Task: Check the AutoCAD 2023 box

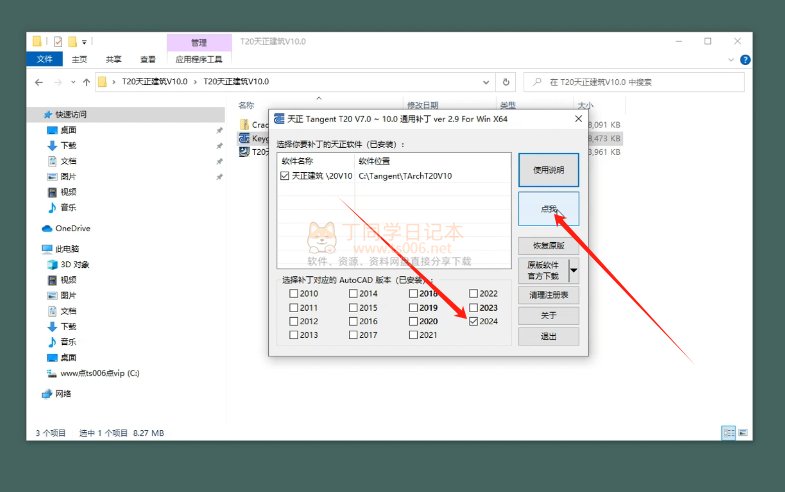Action: pyautogui.click(x=473, y=308)
